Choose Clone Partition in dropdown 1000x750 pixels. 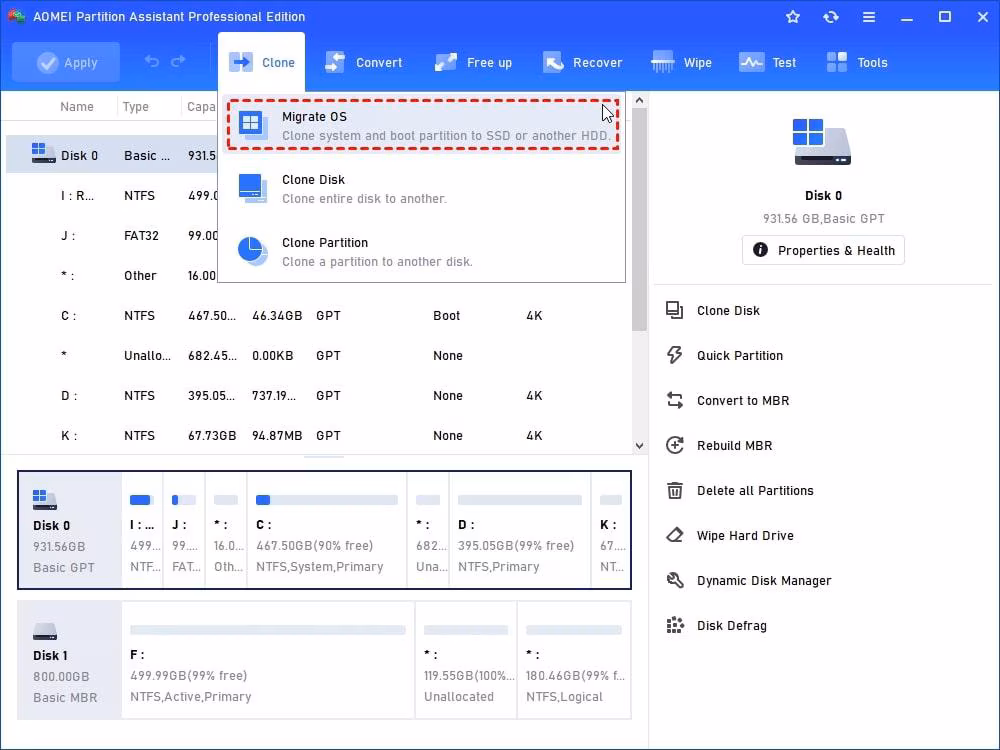click(422, 252)
